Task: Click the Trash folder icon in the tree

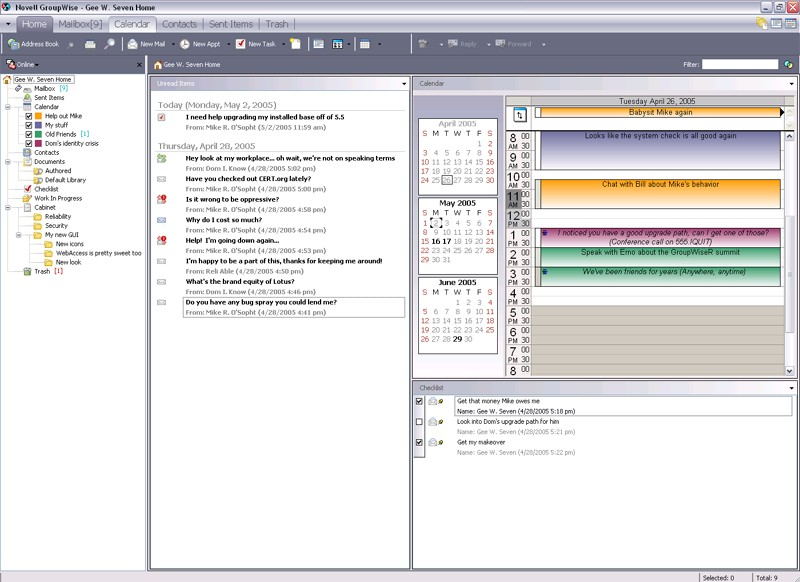Action: [x=27, y=271]
